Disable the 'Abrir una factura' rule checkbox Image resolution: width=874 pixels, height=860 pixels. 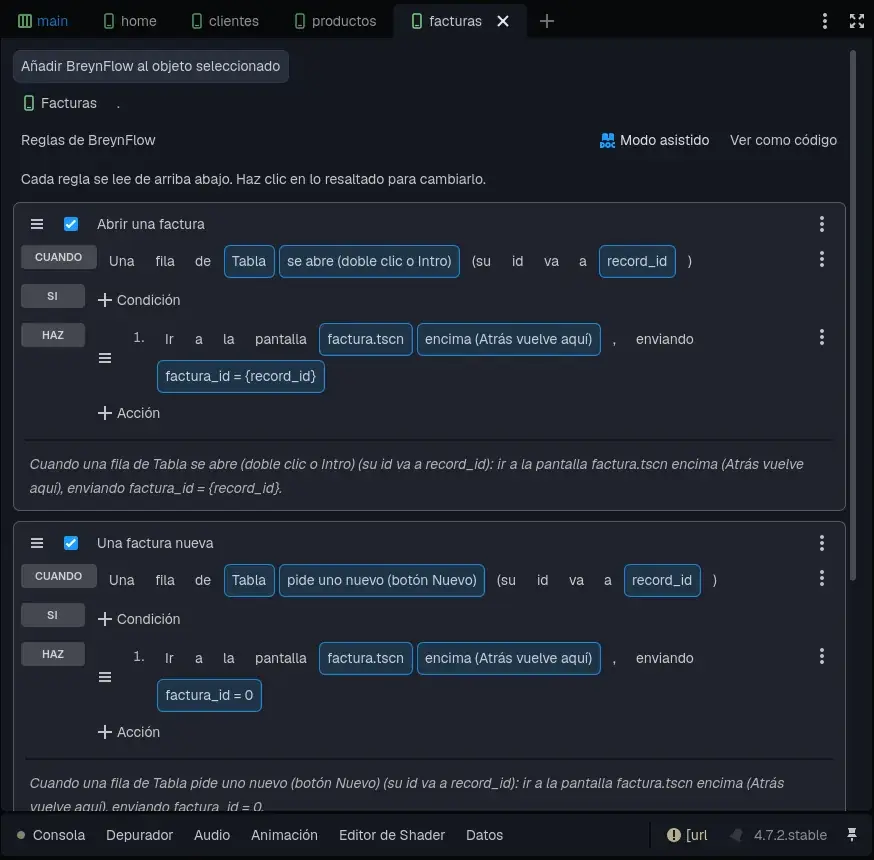(x=71, y=224)
